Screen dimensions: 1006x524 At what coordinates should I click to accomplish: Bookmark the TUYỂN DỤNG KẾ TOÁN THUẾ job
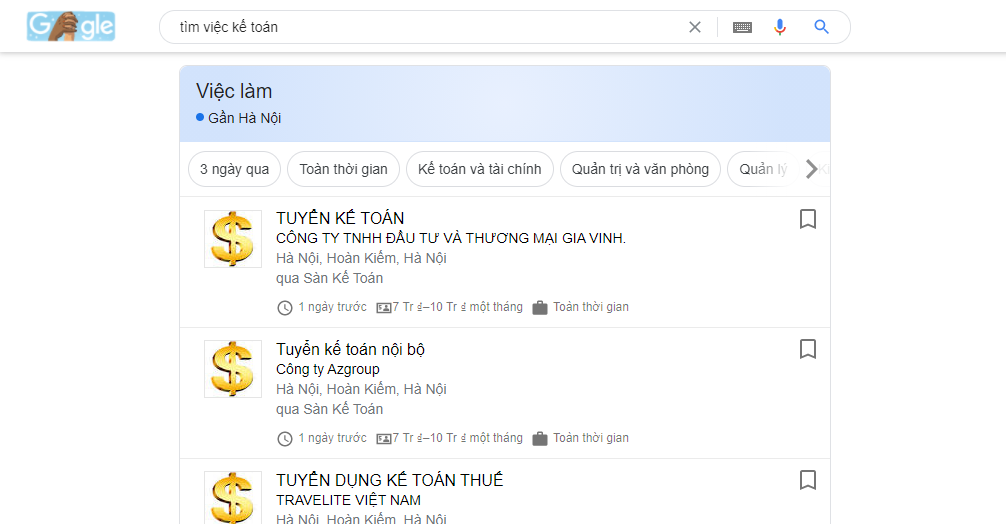[x=808, y=480]
